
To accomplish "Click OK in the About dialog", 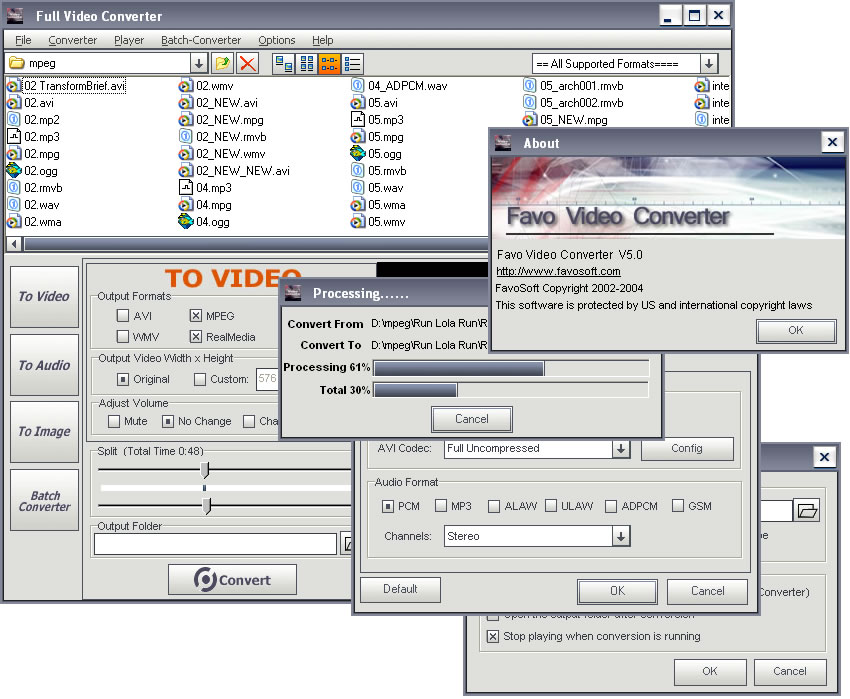I will (796, 330).
